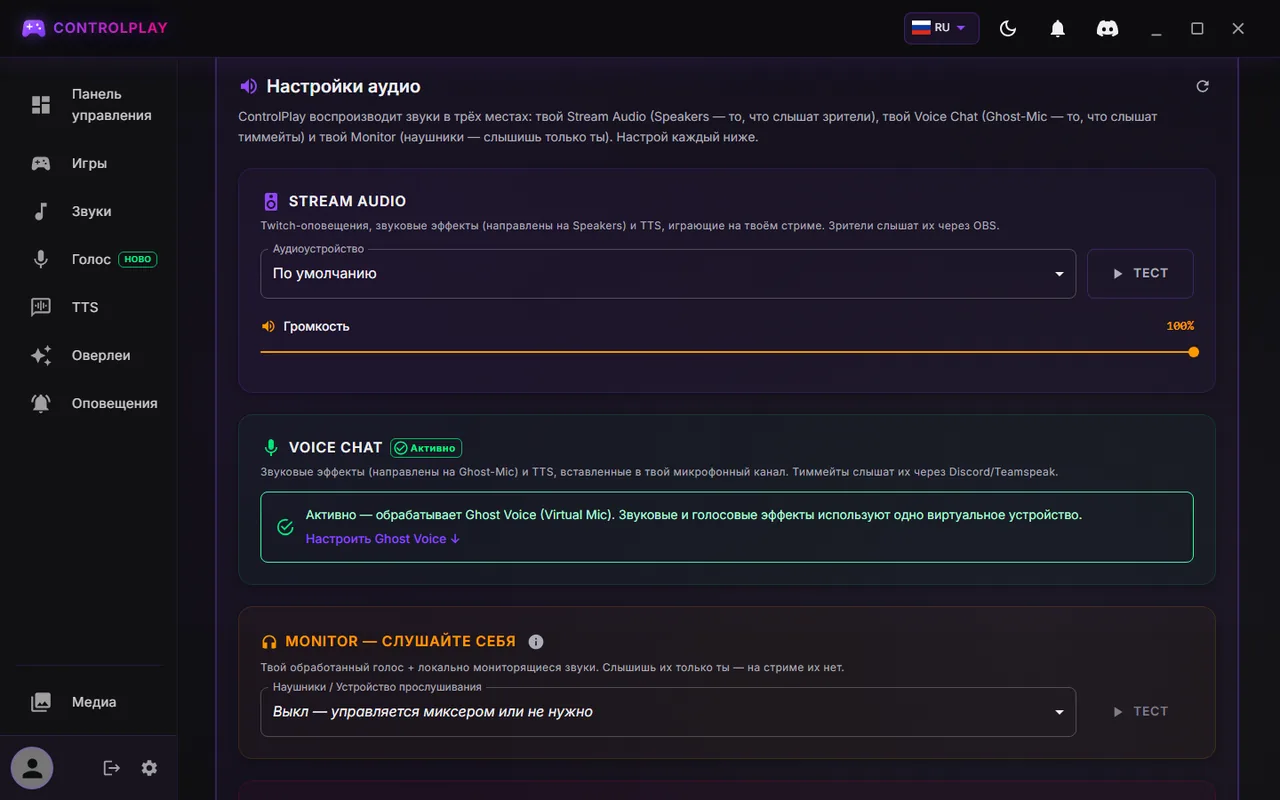Screen dimensions: 1280x800
Task: Click the Stream Audio speaker icon
Action: click(271, 202)
